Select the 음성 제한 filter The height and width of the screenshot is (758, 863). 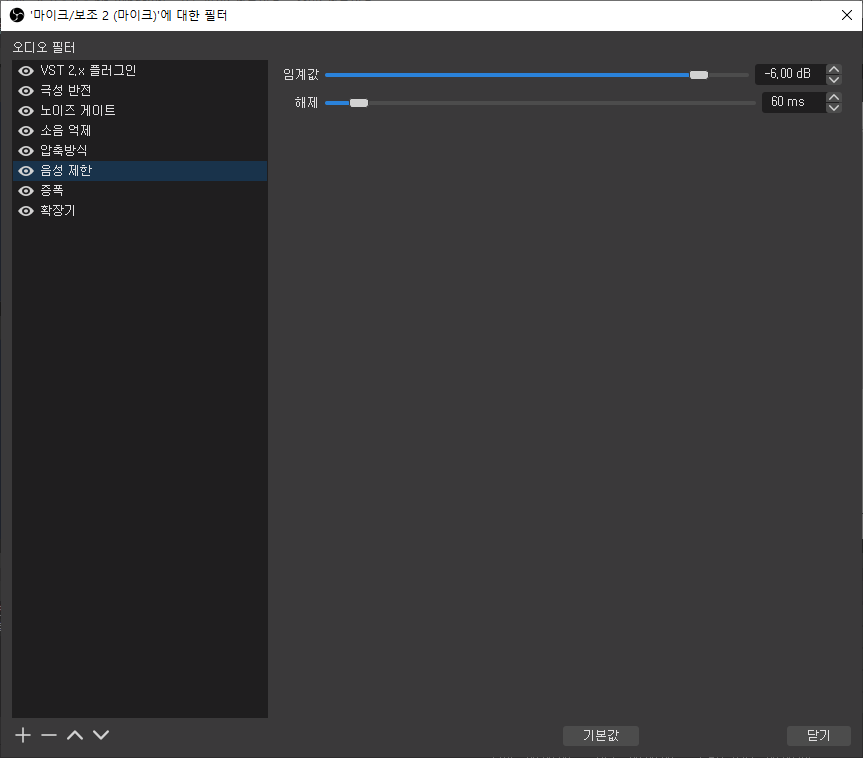pyautogui.click(x=140, y=171)
